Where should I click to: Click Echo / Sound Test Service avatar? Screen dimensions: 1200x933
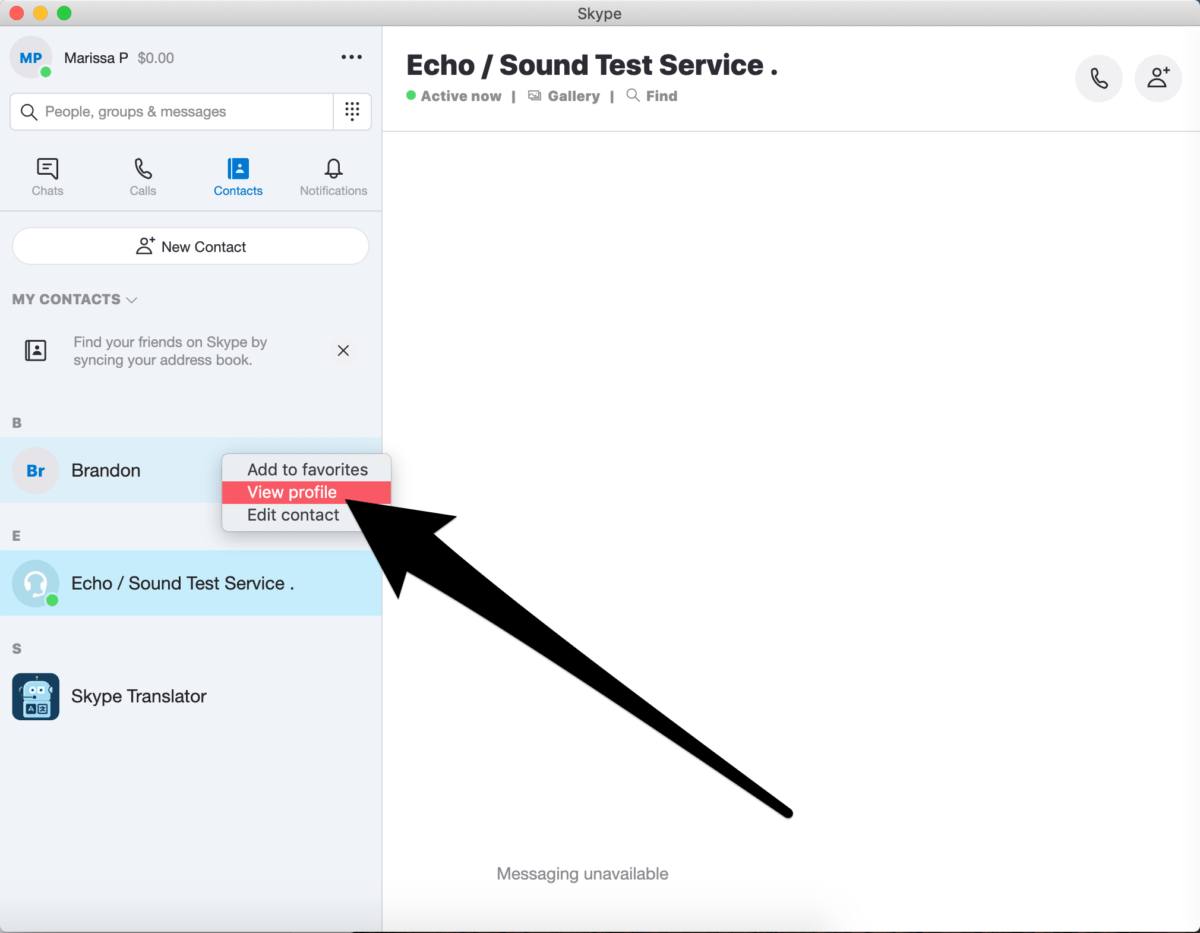(x=35, y=583)
